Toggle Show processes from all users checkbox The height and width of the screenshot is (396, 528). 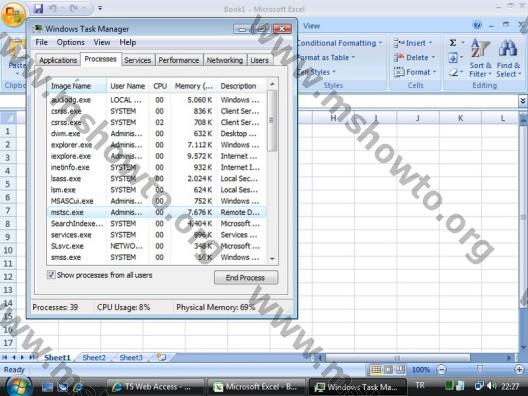coord(51,275)
